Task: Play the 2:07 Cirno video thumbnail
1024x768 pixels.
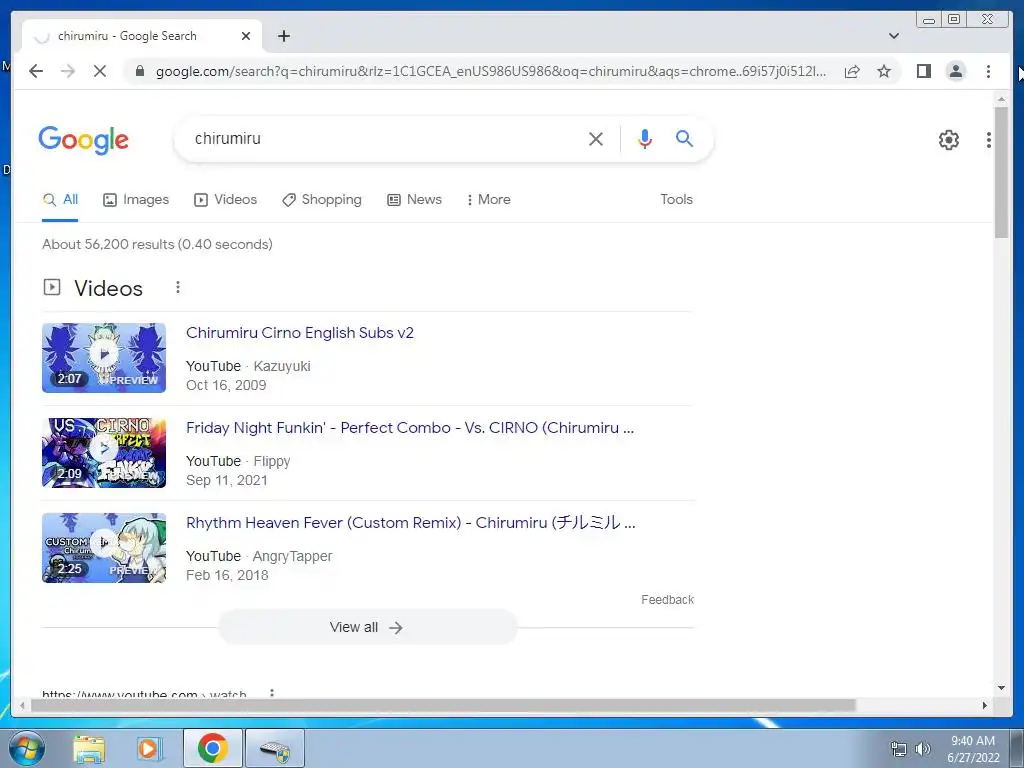Action: (x=104, y=358)
